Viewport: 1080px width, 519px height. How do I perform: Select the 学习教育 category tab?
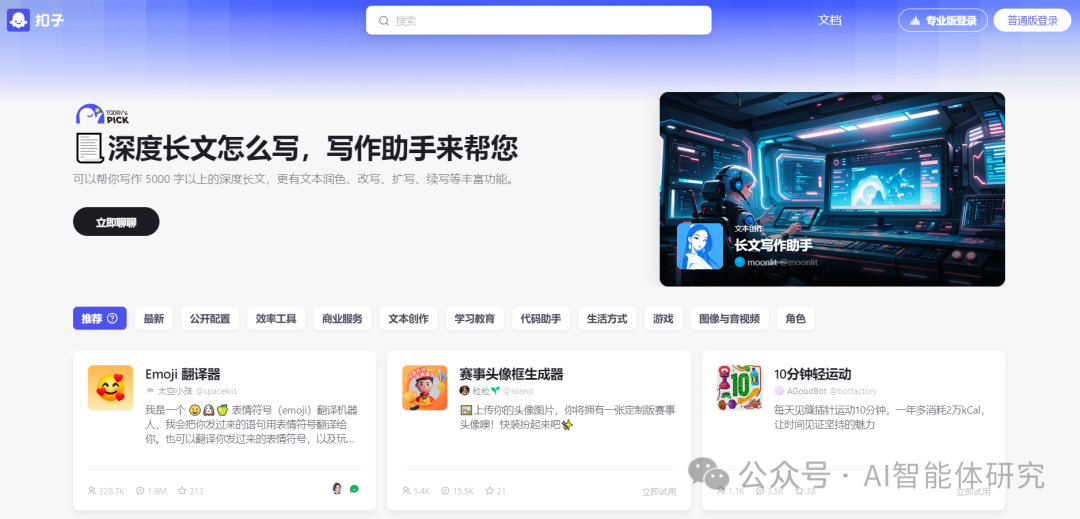point(475,319)
